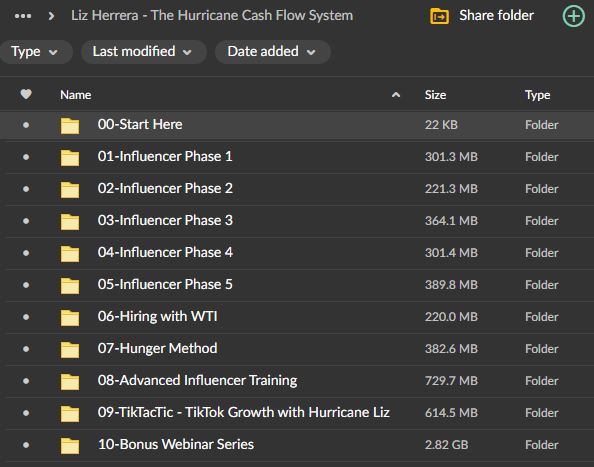Click the 301.3 MB size value

click(x=451, y=157)
